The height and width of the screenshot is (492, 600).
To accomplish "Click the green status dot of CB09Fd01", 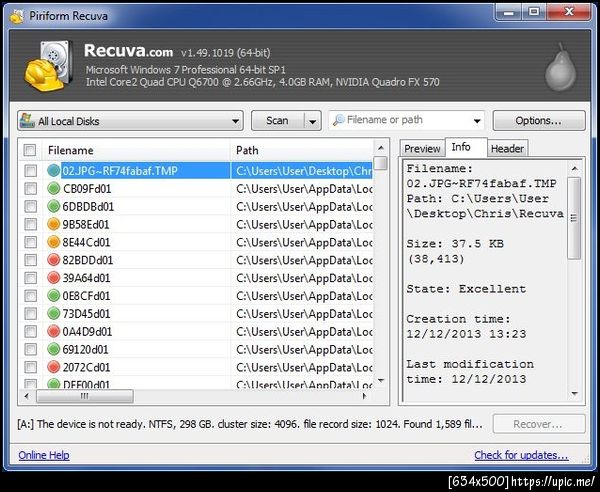I will [x=54, y=189].
